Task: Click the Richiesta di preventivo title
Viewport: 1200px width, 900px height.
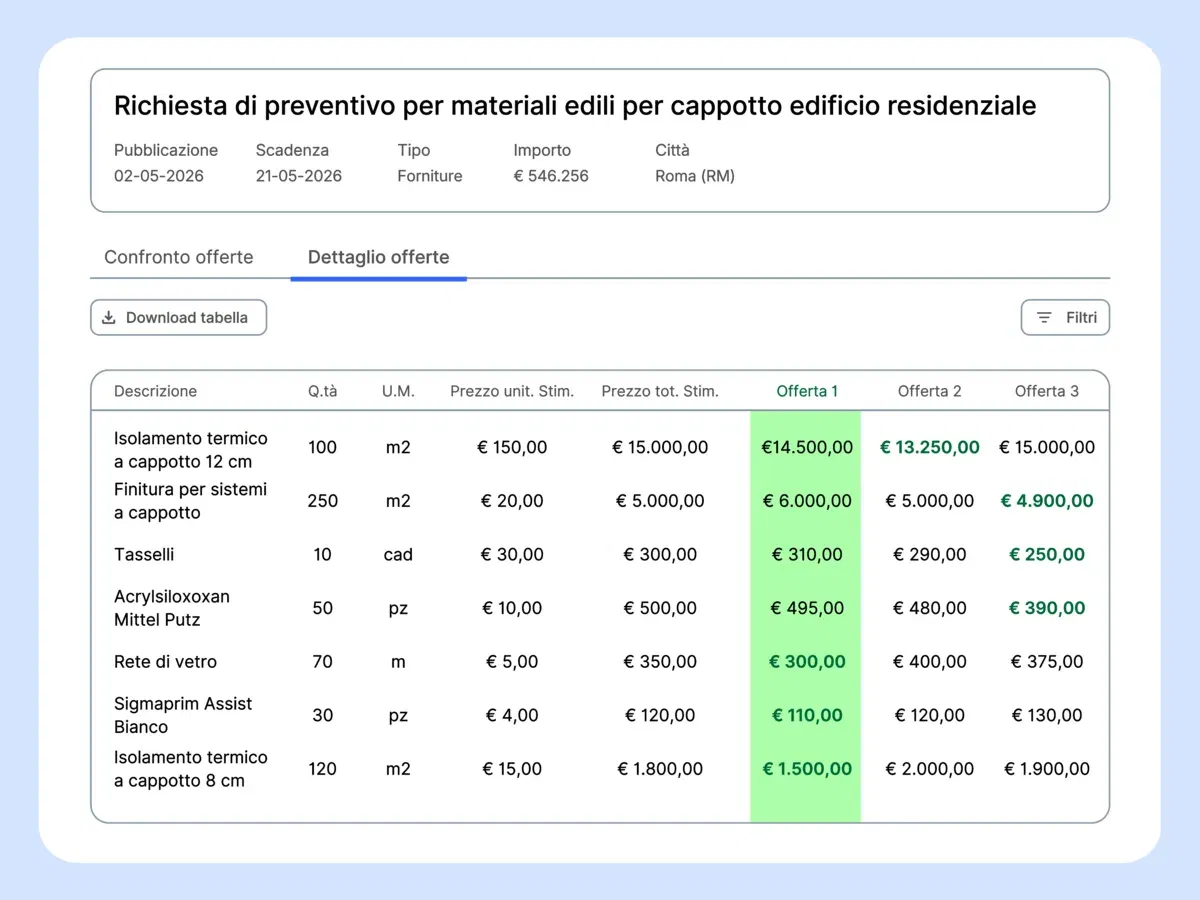Action: (x=575, y=106)
